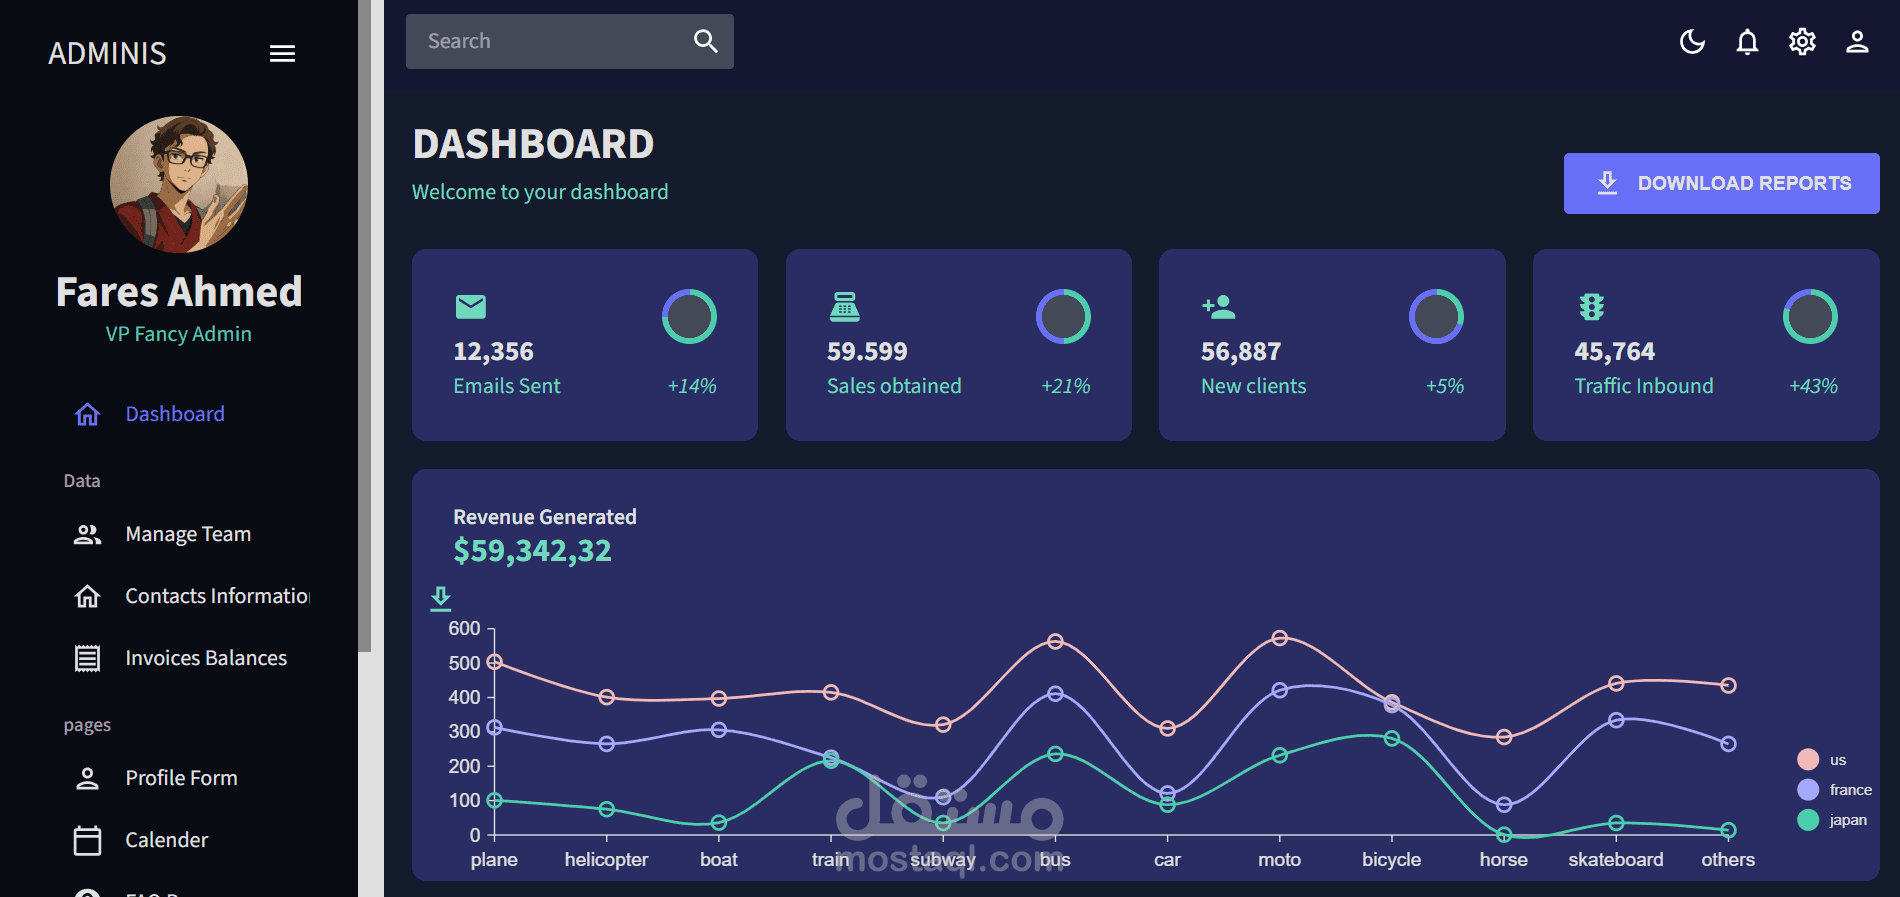Click the add-person icon on New clients card
The image size is (1900, 897).
pyautogui.click(x=1219, y=307)
